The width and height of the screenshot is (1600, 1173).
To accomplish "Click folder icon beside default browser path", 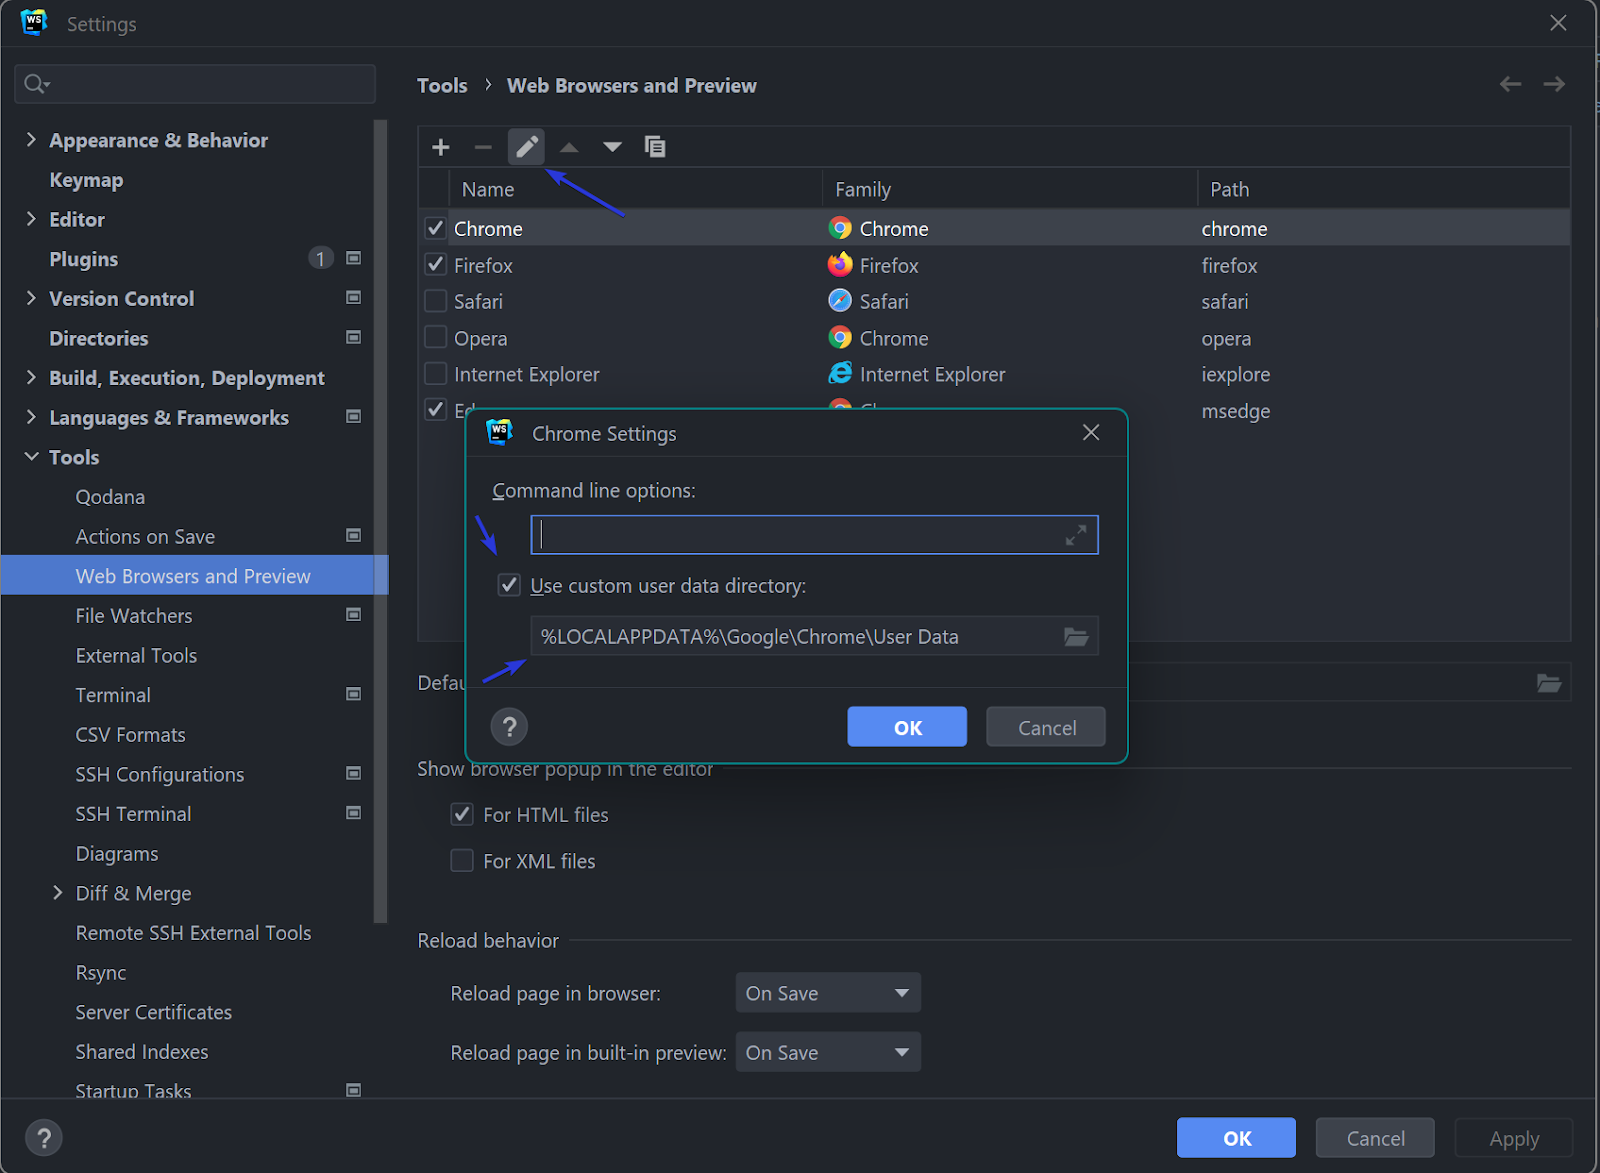I will click(x=1549, y=683).
